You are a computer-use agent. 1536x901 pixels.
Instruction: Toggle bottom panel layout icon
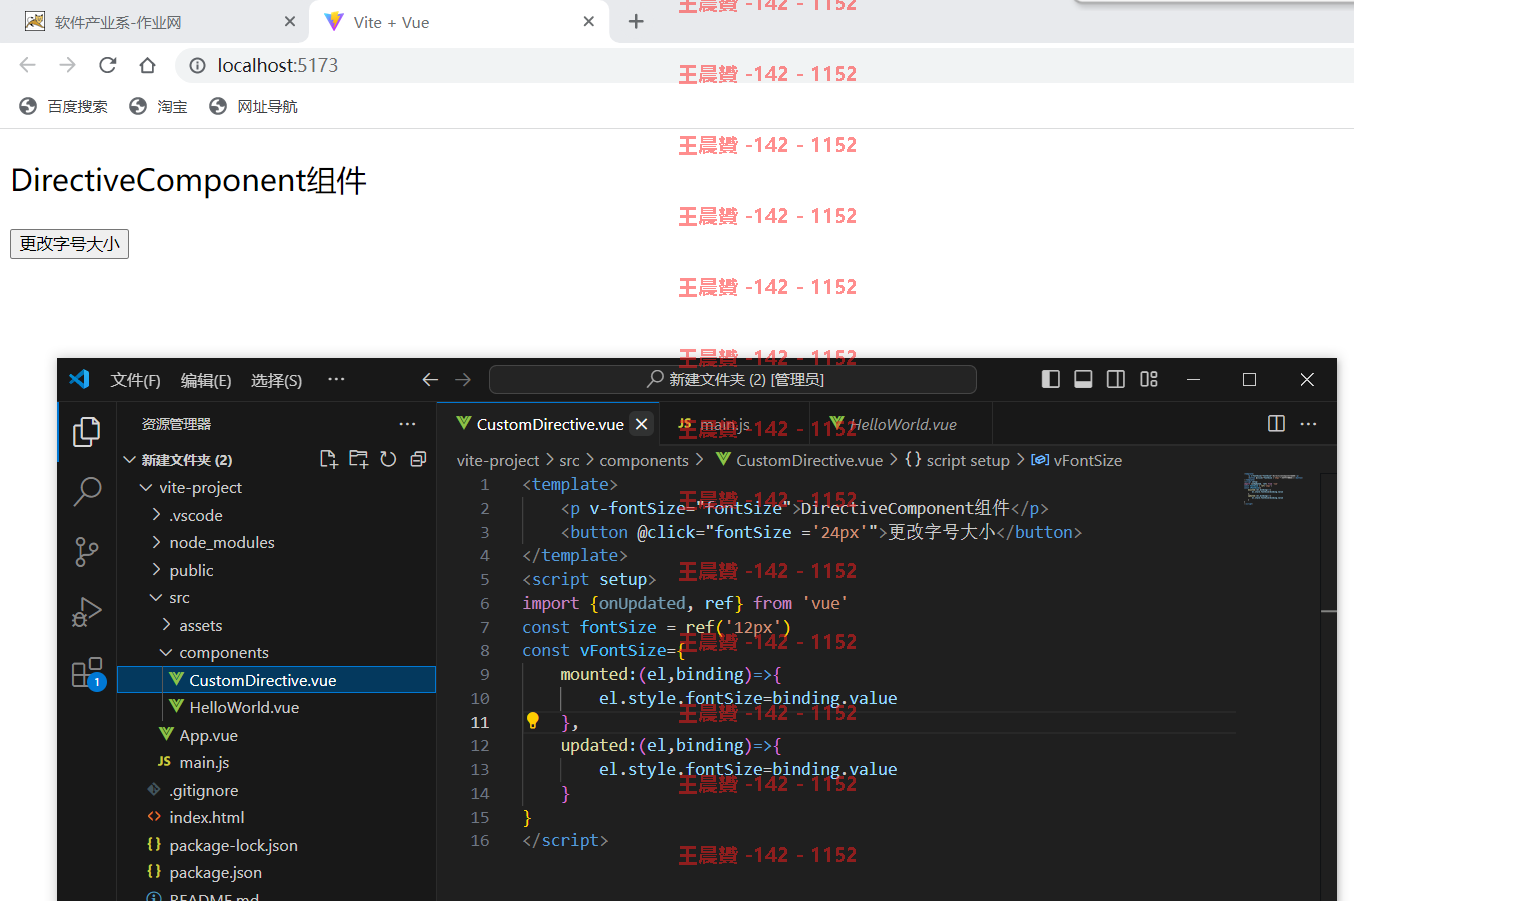(x=1083, y=379)
